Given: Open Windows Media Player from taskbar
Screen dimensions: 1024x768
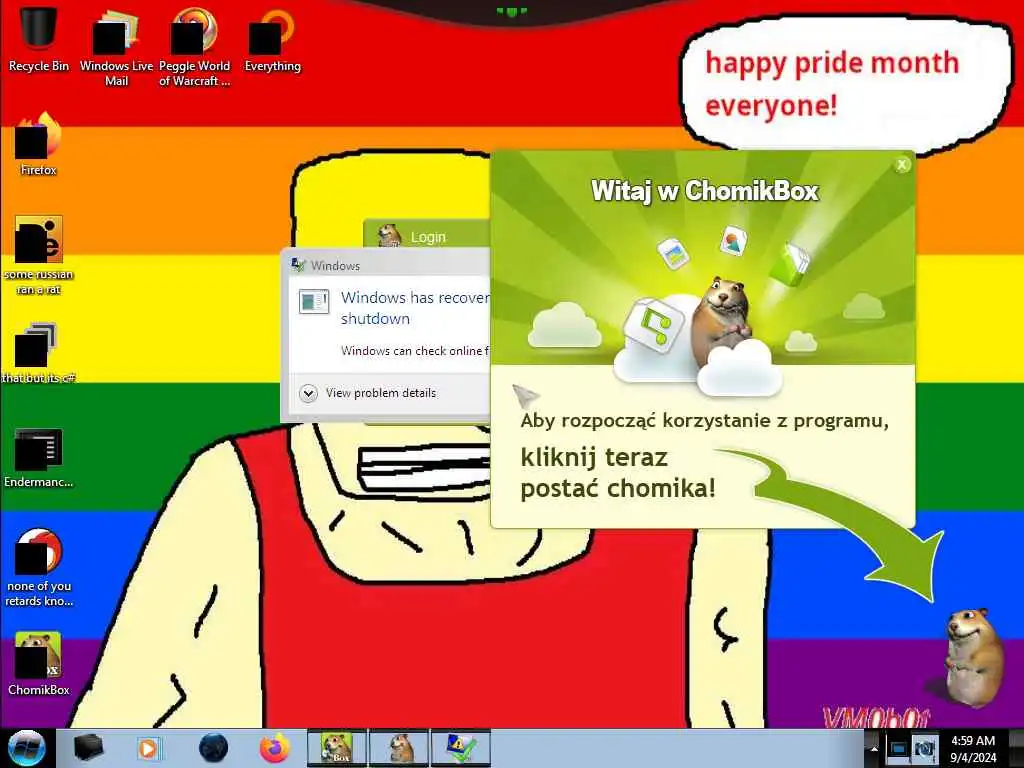Looking at the screenshot, I should [x=148, y=748].
